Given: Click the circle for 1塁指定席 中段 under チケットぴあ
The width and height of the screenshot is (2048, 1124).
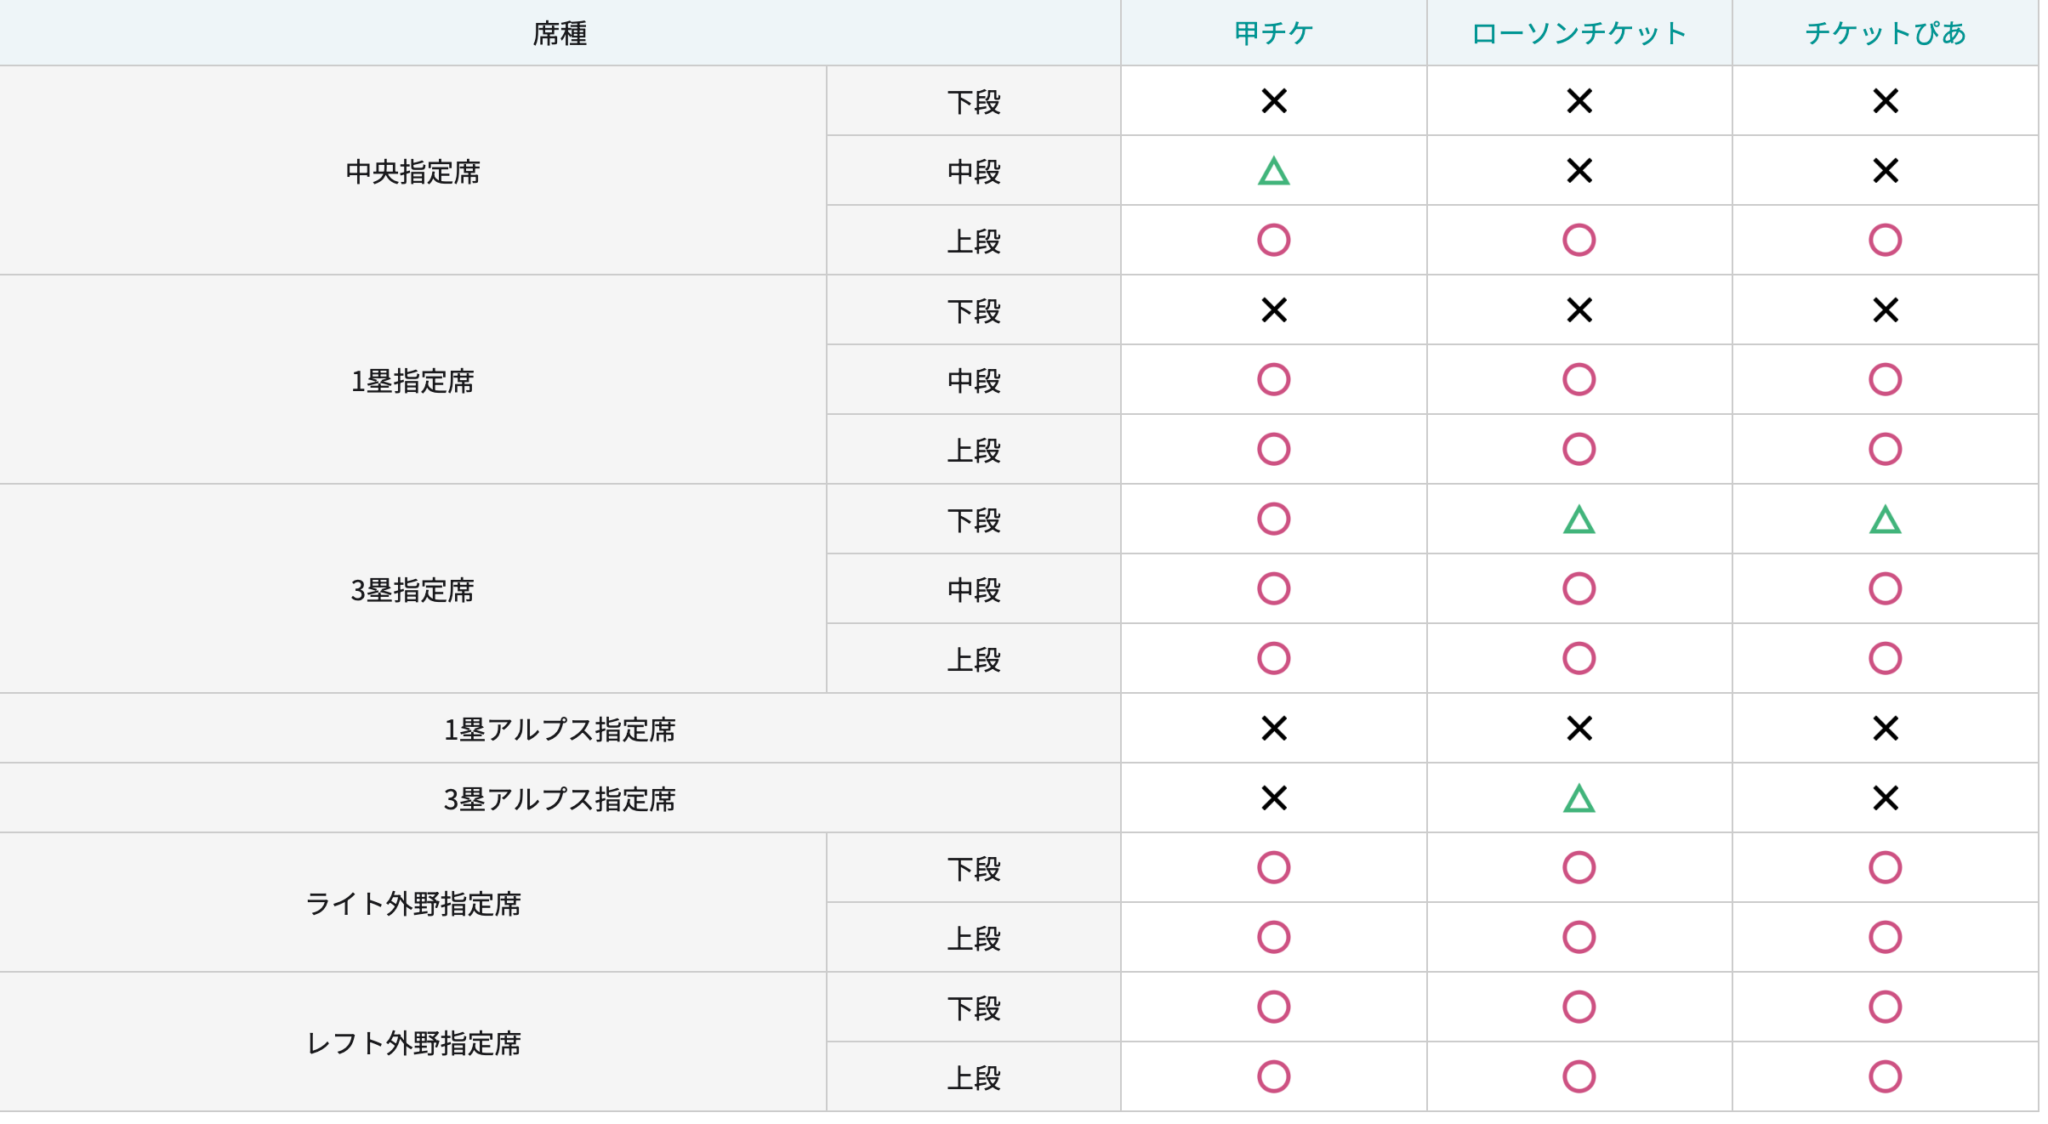Looking at the screenshot, I should (x=1884, y=380).
